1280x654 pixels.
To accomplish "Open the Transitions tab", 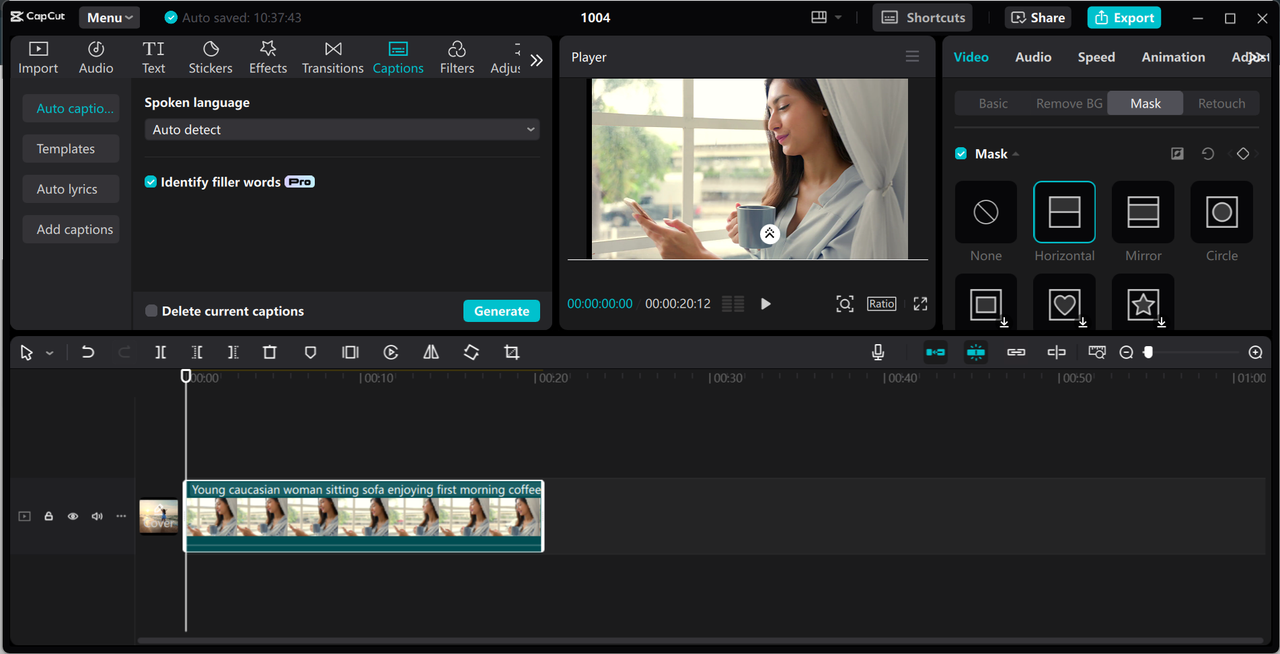I will 333,58.
